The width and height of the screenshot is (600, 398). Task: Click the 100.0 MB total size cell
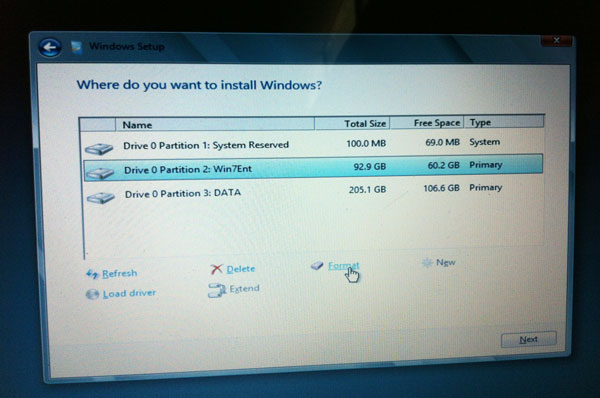pyautogui.click(x=366, y=144)
